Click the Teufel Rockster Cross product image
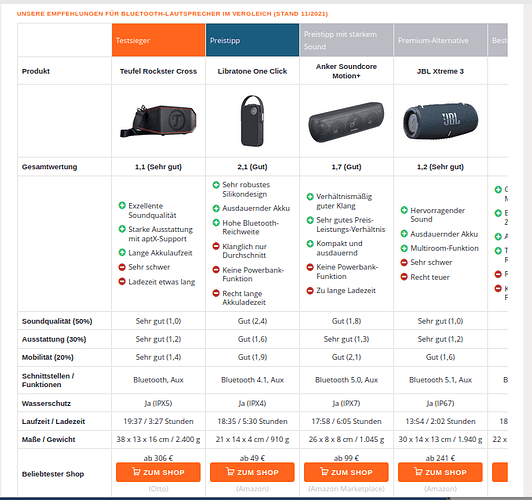 (158, 121)
